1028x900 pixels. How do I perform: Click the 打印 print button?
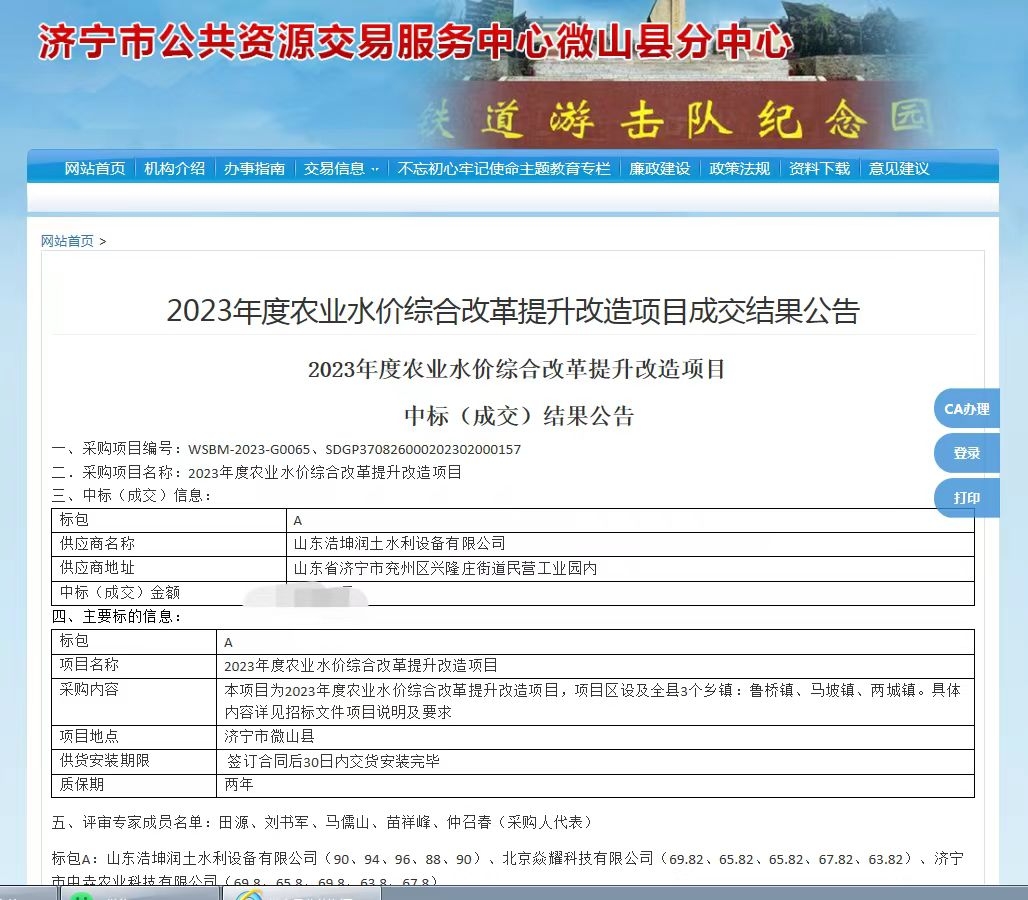tap(965, 498)
